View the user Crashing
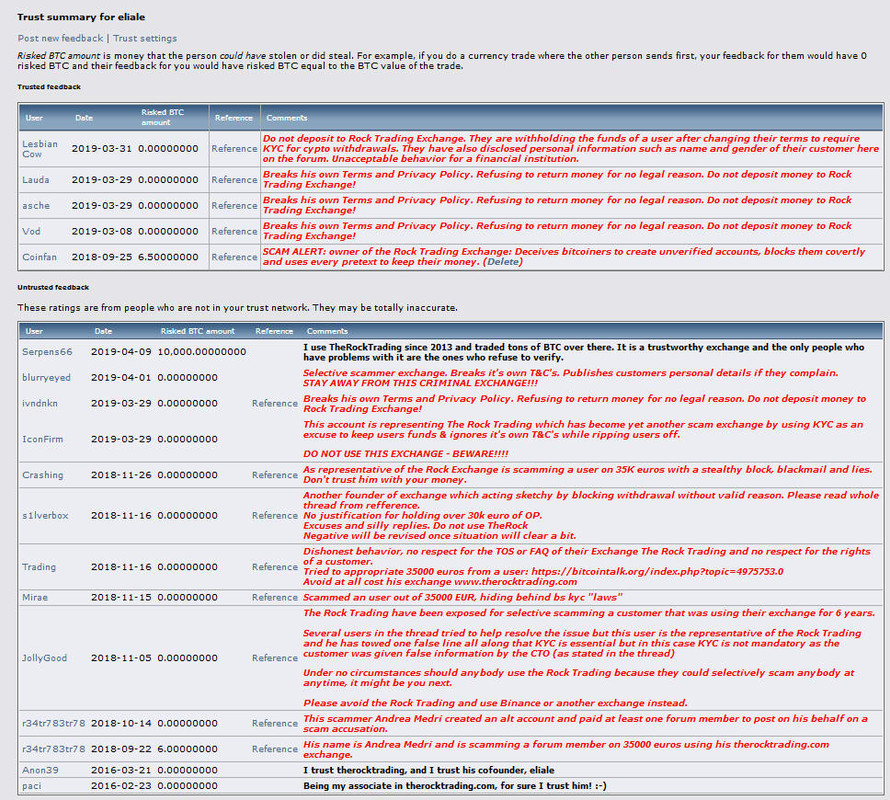 point(43,475)
